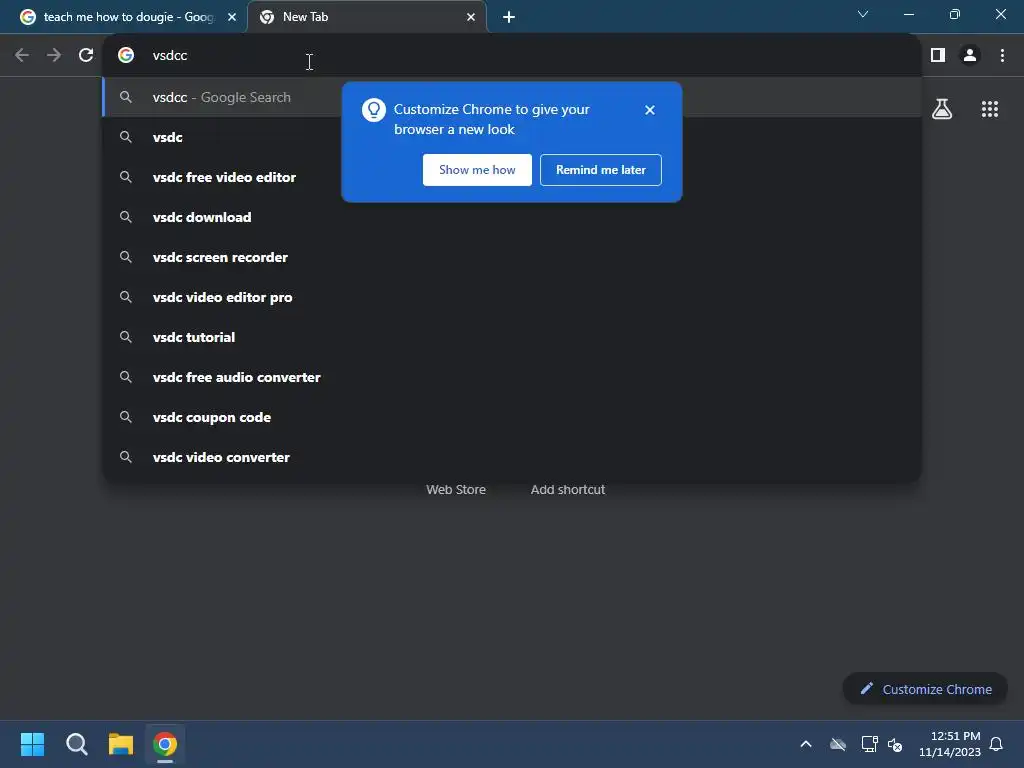Click the Chrome taskbar icon
Image resolution: width=1024 pixels, height=768 pixels.
[165, 744]
